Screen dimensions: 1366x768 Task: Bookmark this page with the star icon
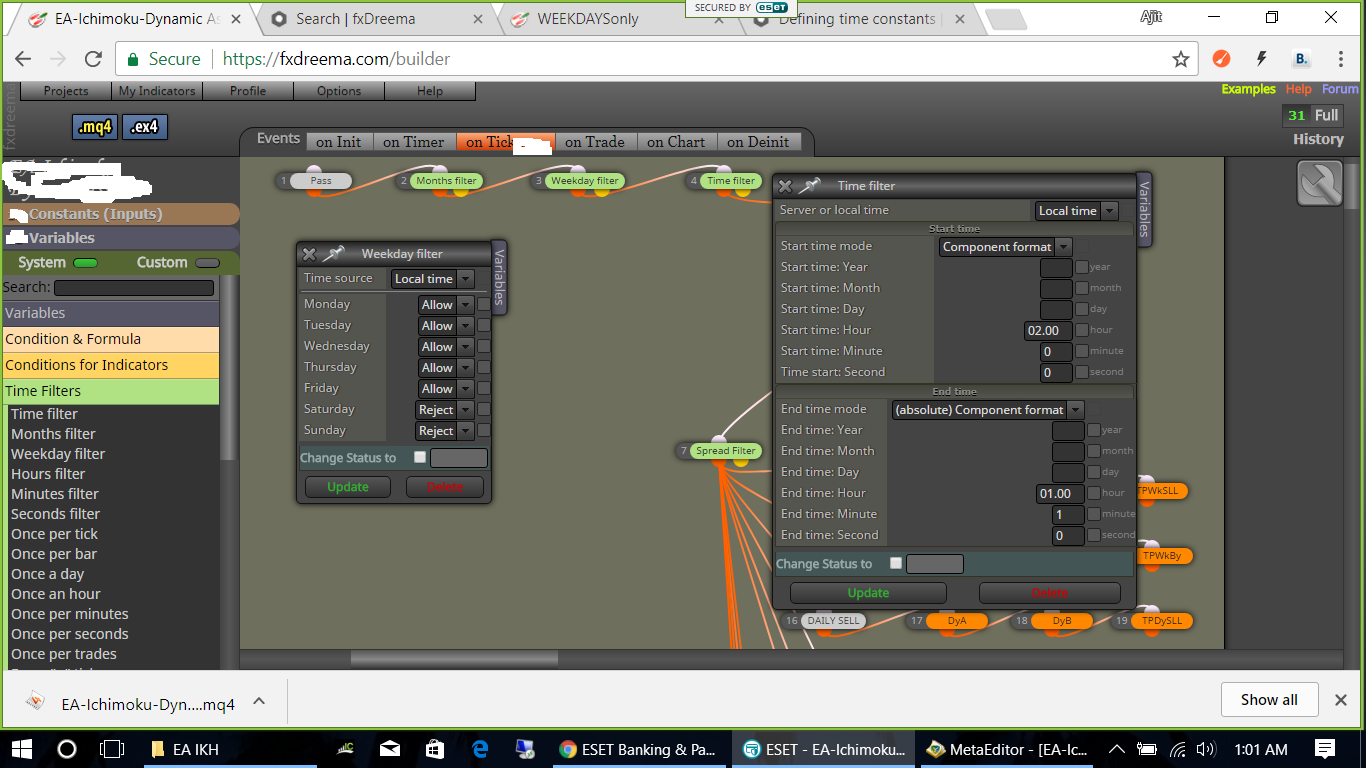point(1181,59)
